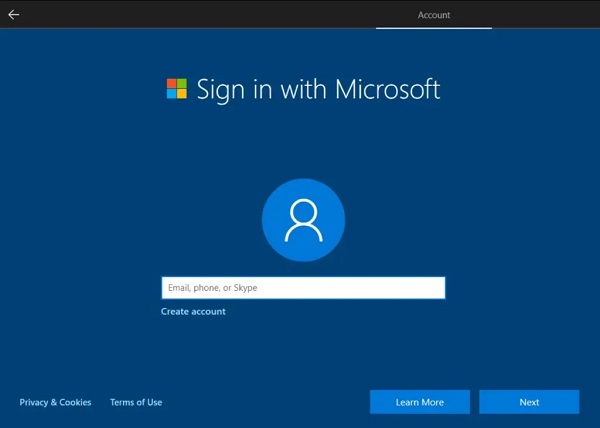
Task: Click the circular user avatar icon
Action: [303, 222]
